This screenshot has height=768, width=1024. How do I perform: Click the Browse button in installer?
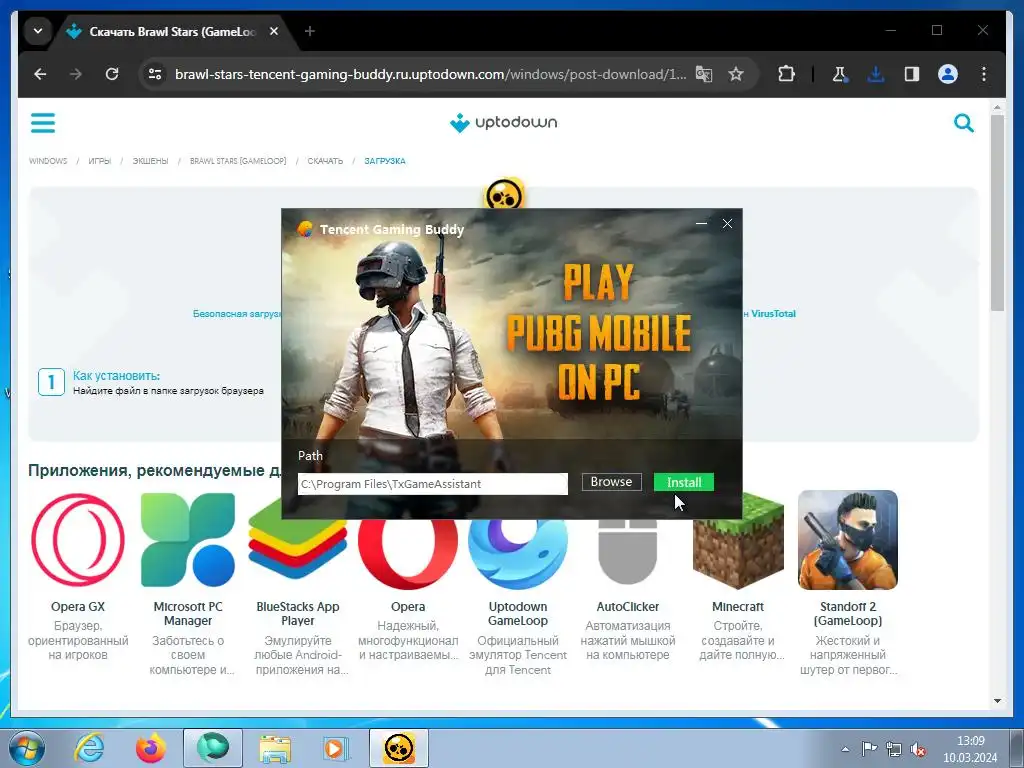pos(611,482)
